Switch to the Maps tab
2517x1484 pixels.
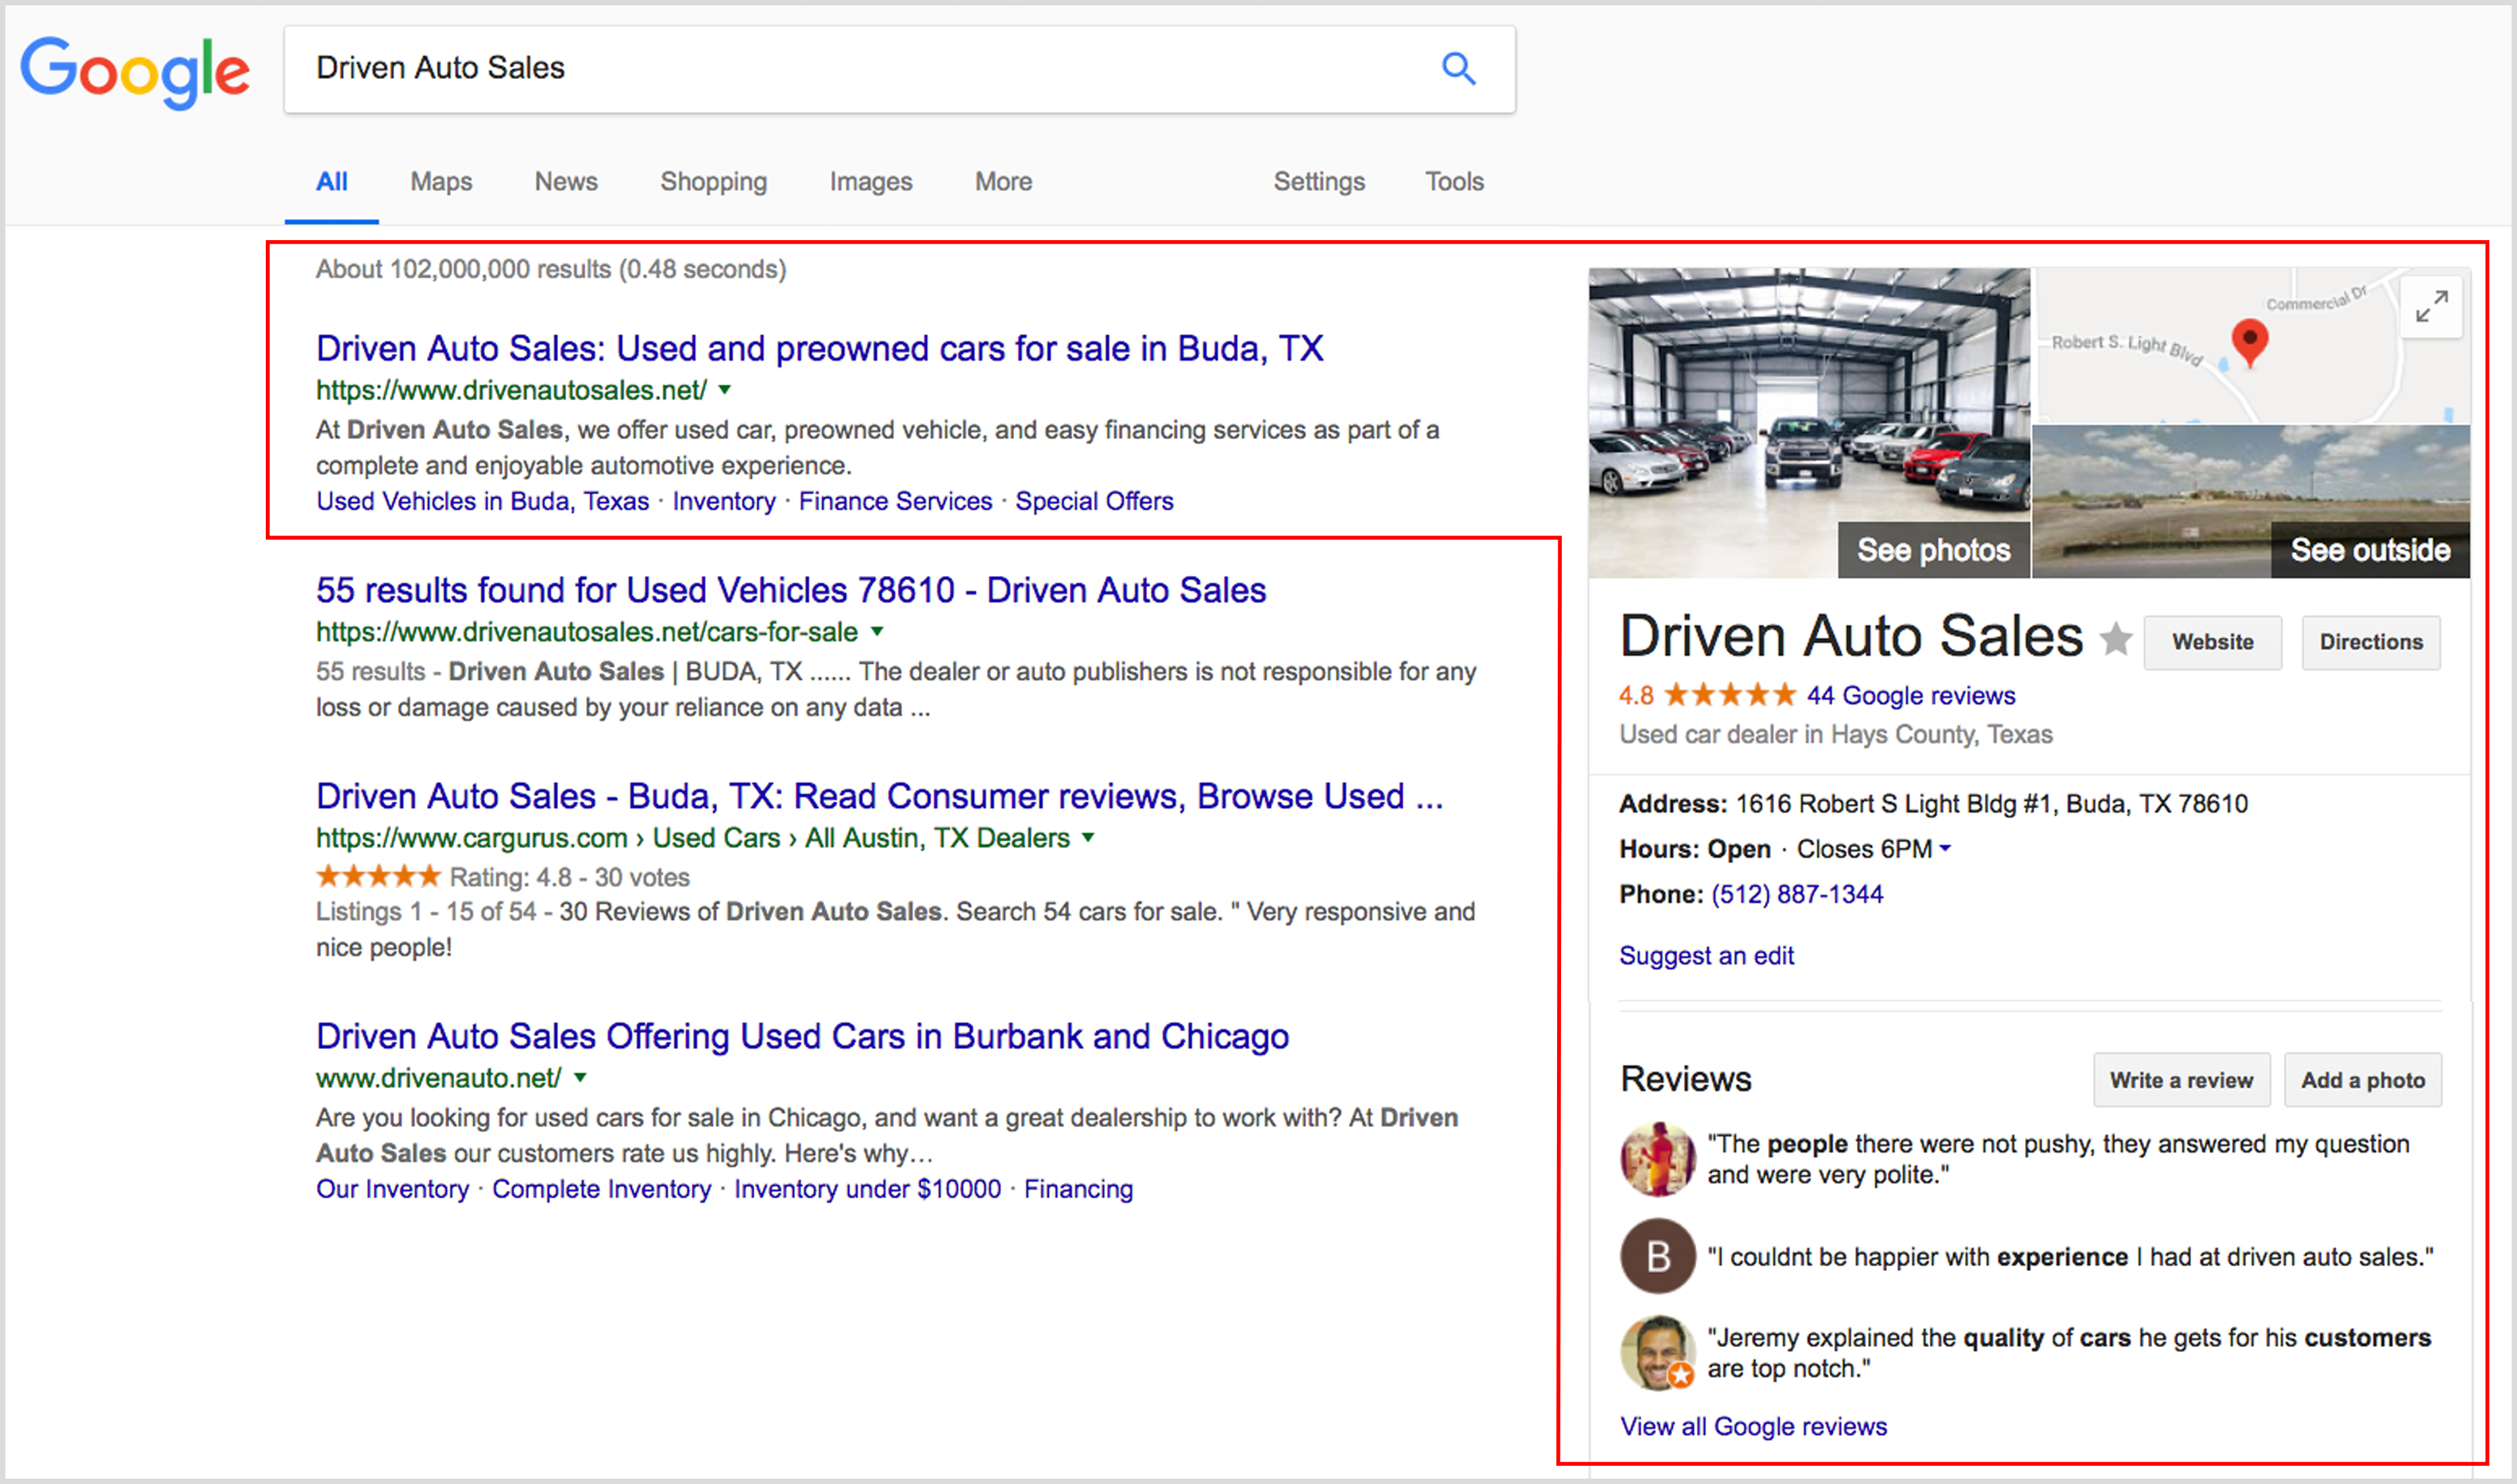pyautogui.click(x=441, y=182)
